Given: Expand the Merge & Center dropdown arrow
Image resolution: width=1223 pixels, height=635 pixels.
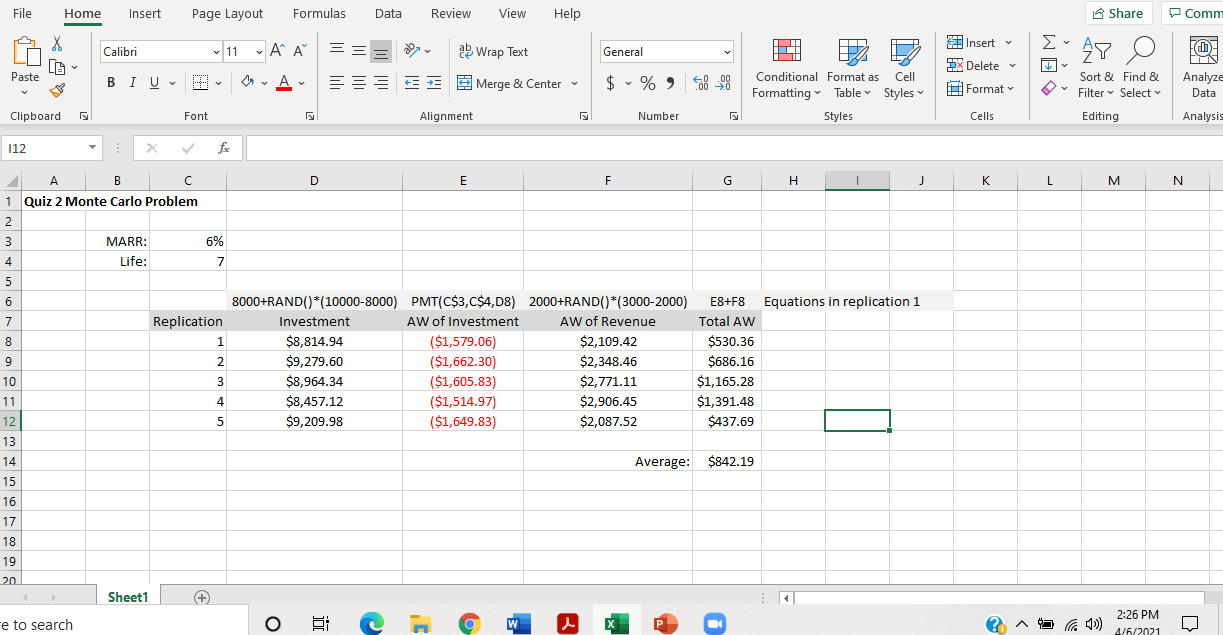Looking at the screenshot, I should (575, 84).
